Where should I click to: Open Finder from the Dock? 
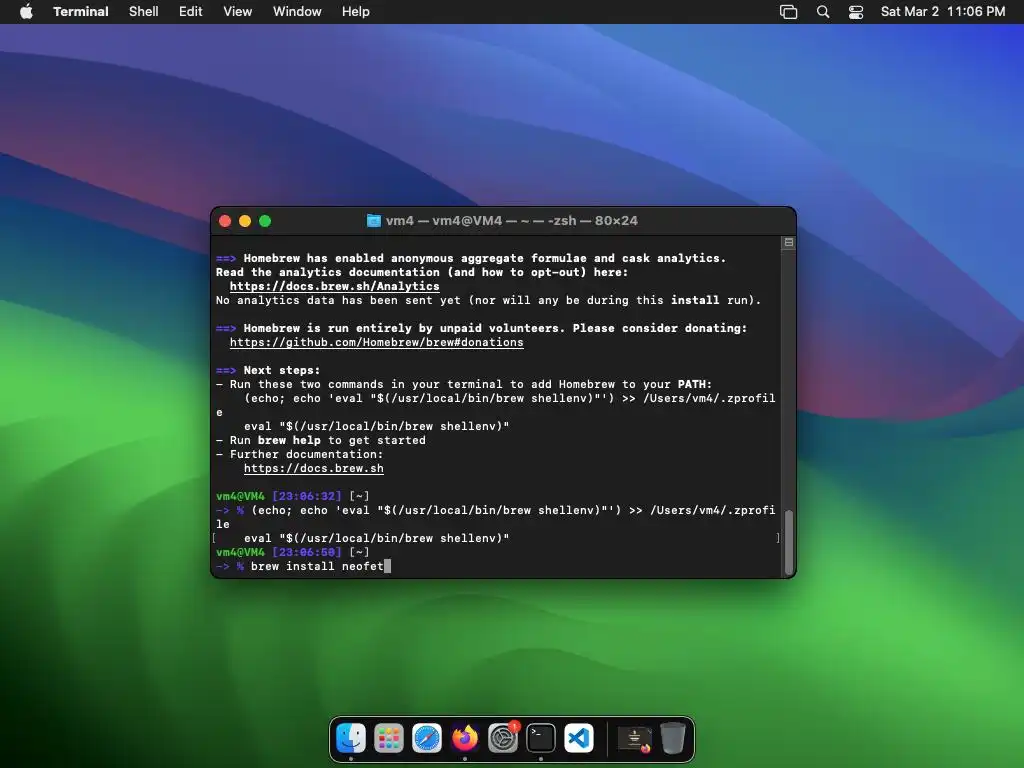351,739
